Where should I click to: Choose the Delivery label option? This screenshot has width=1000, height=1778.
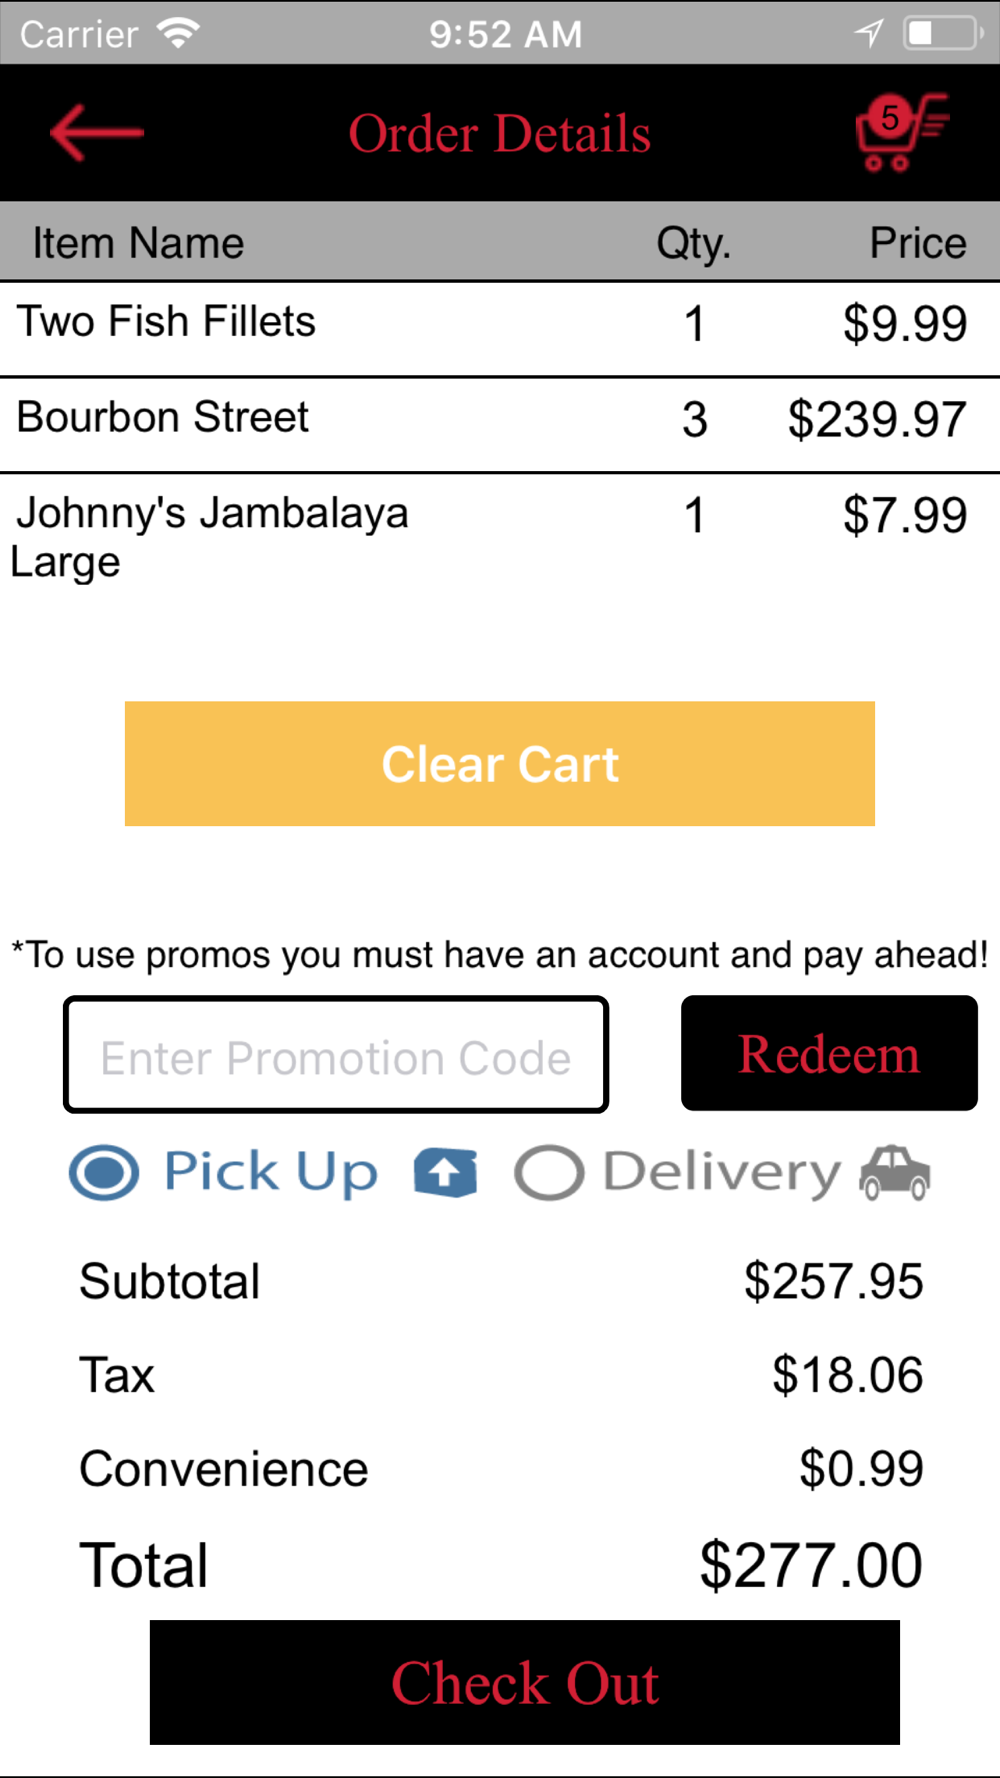click(x=722, y=1172)
